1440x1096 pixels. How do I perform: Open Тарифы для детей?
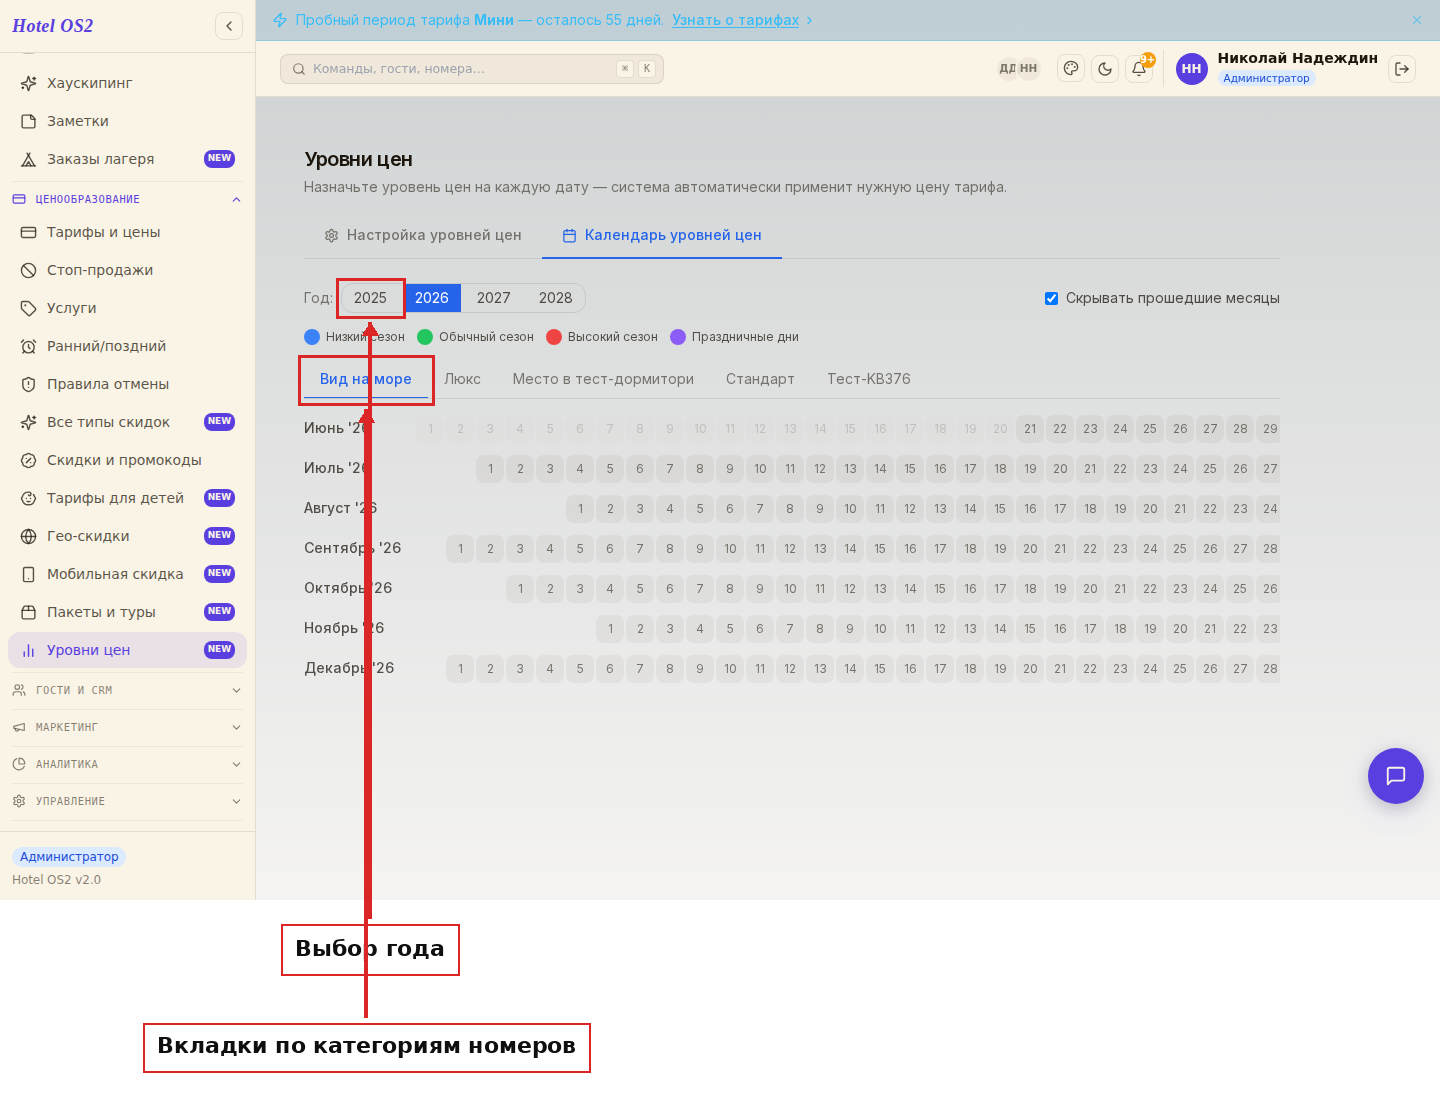point(127,498)
